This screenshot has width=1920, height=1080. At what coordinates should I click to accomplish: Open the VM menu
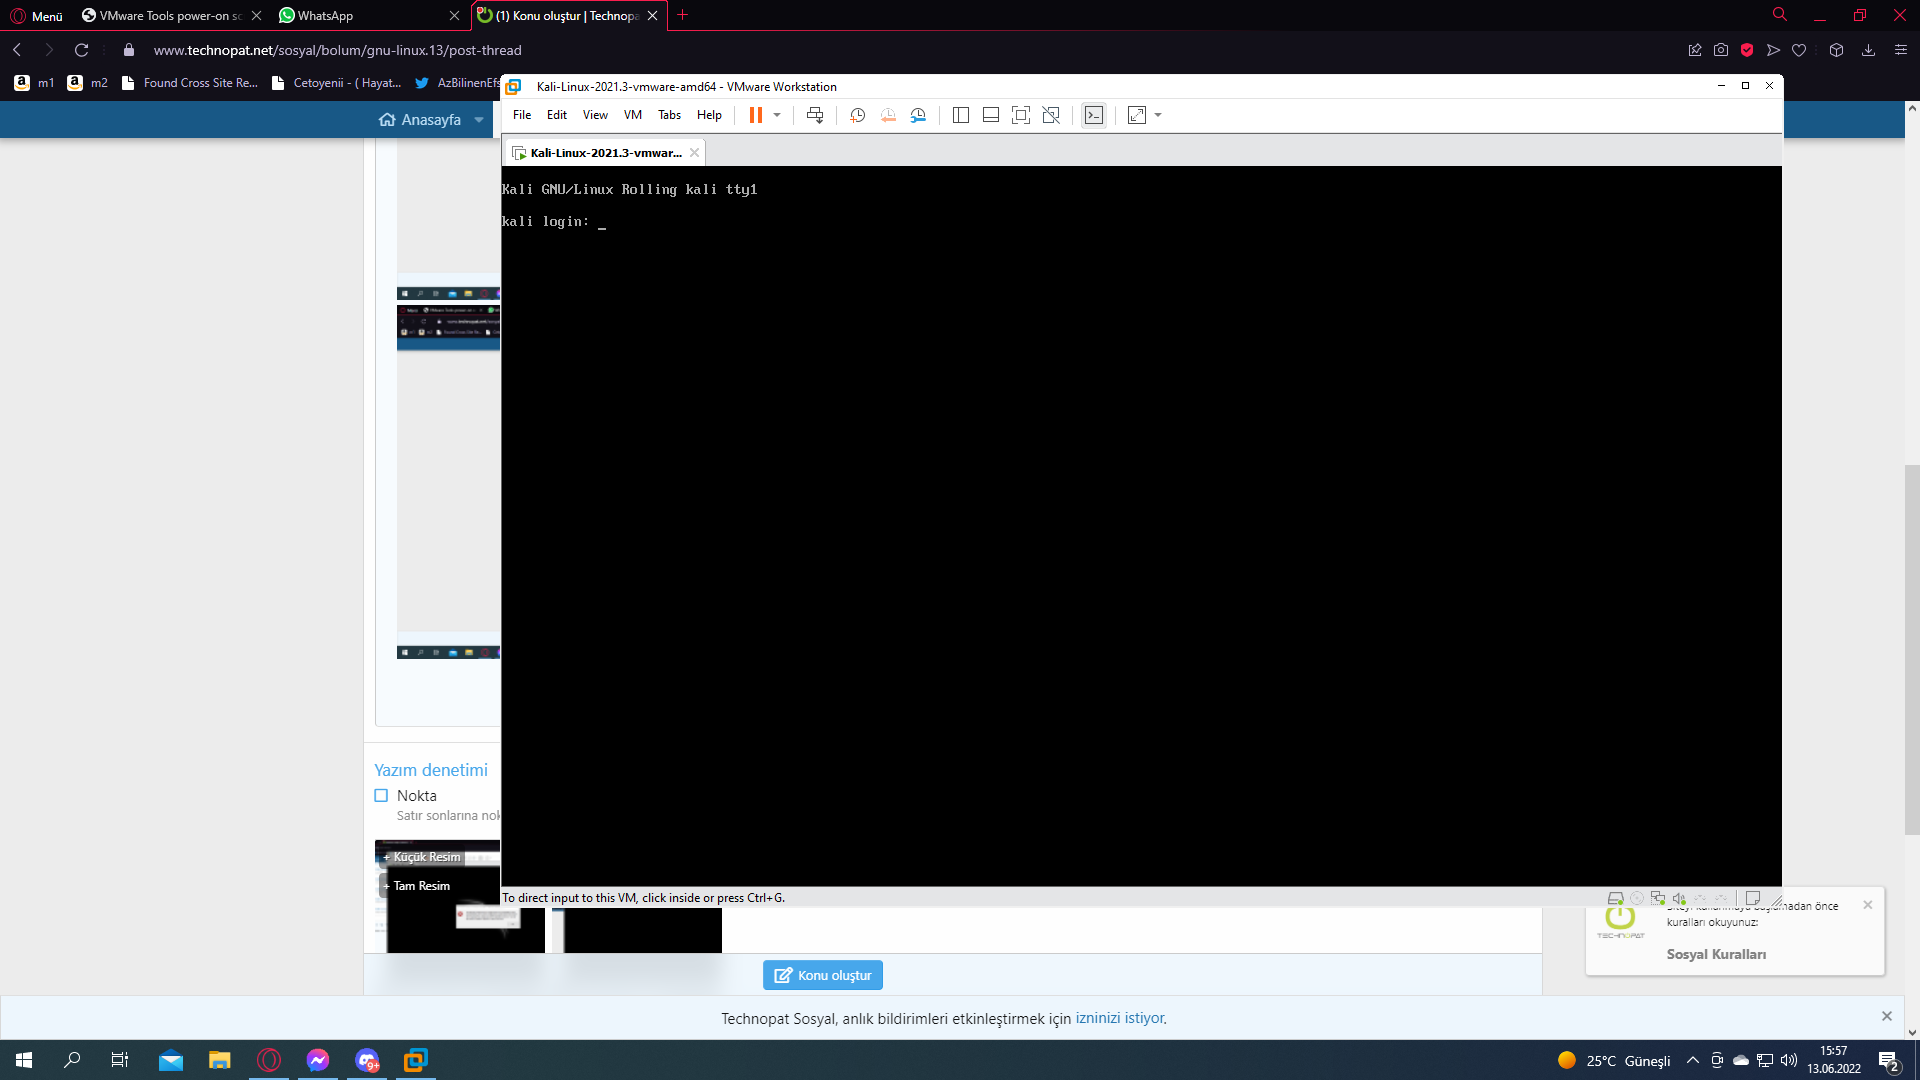tap(632, 115)
